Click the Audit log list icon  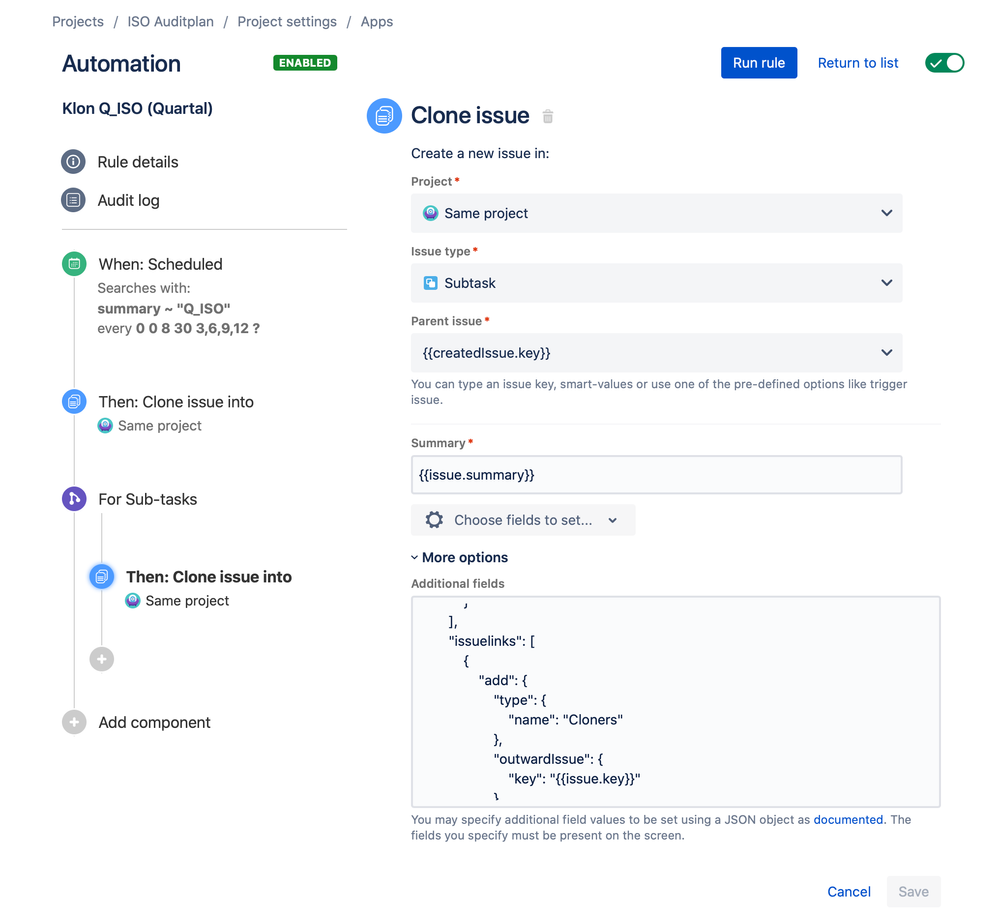point(73,200)
